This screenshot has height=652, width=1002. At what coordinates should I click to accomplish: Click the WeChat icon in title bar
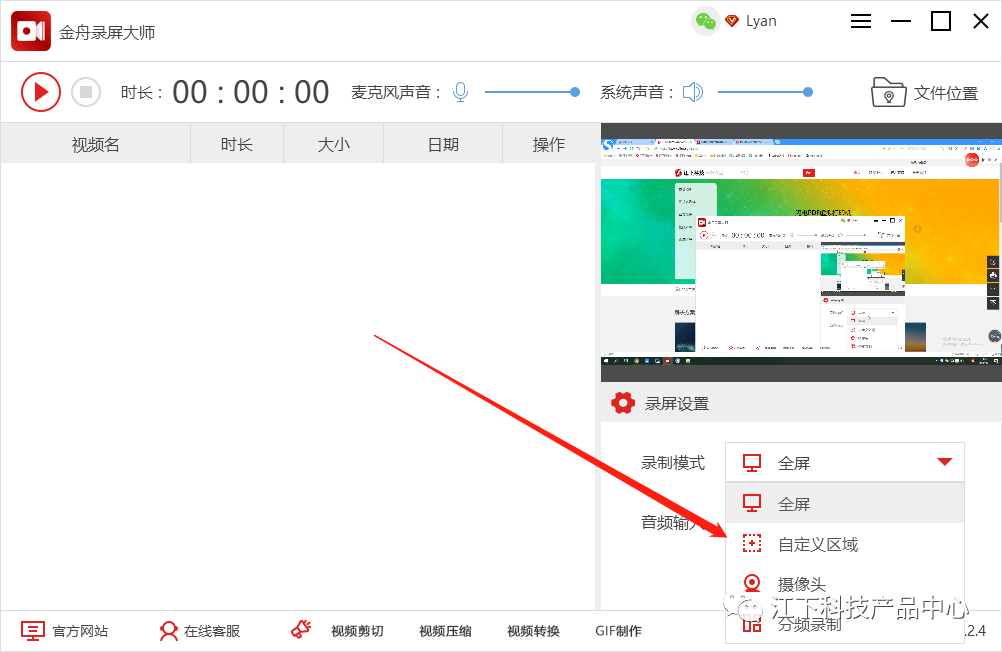point(705,21)
